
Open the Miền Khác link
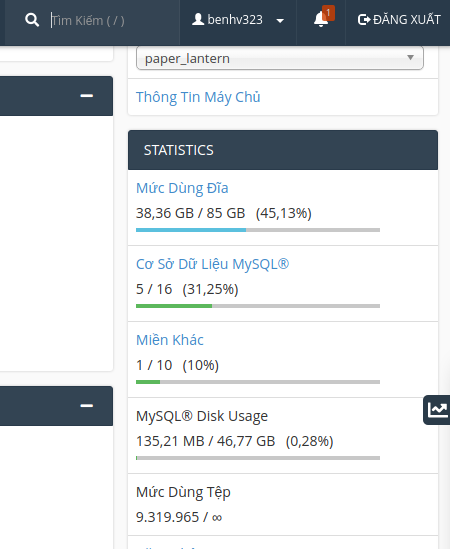point(169,340)
